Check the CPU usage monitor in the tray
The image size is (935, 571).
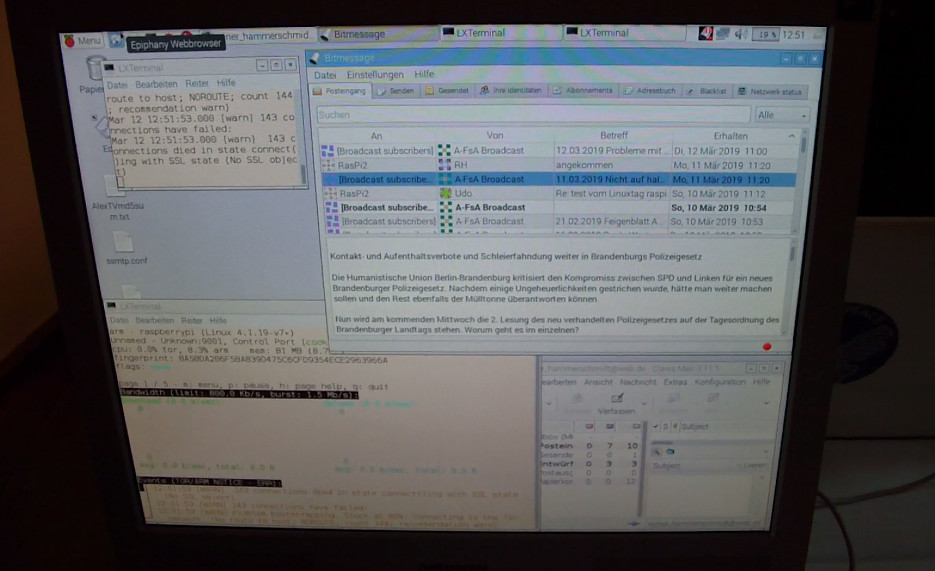pyautogui.click(x=765, y=35)
